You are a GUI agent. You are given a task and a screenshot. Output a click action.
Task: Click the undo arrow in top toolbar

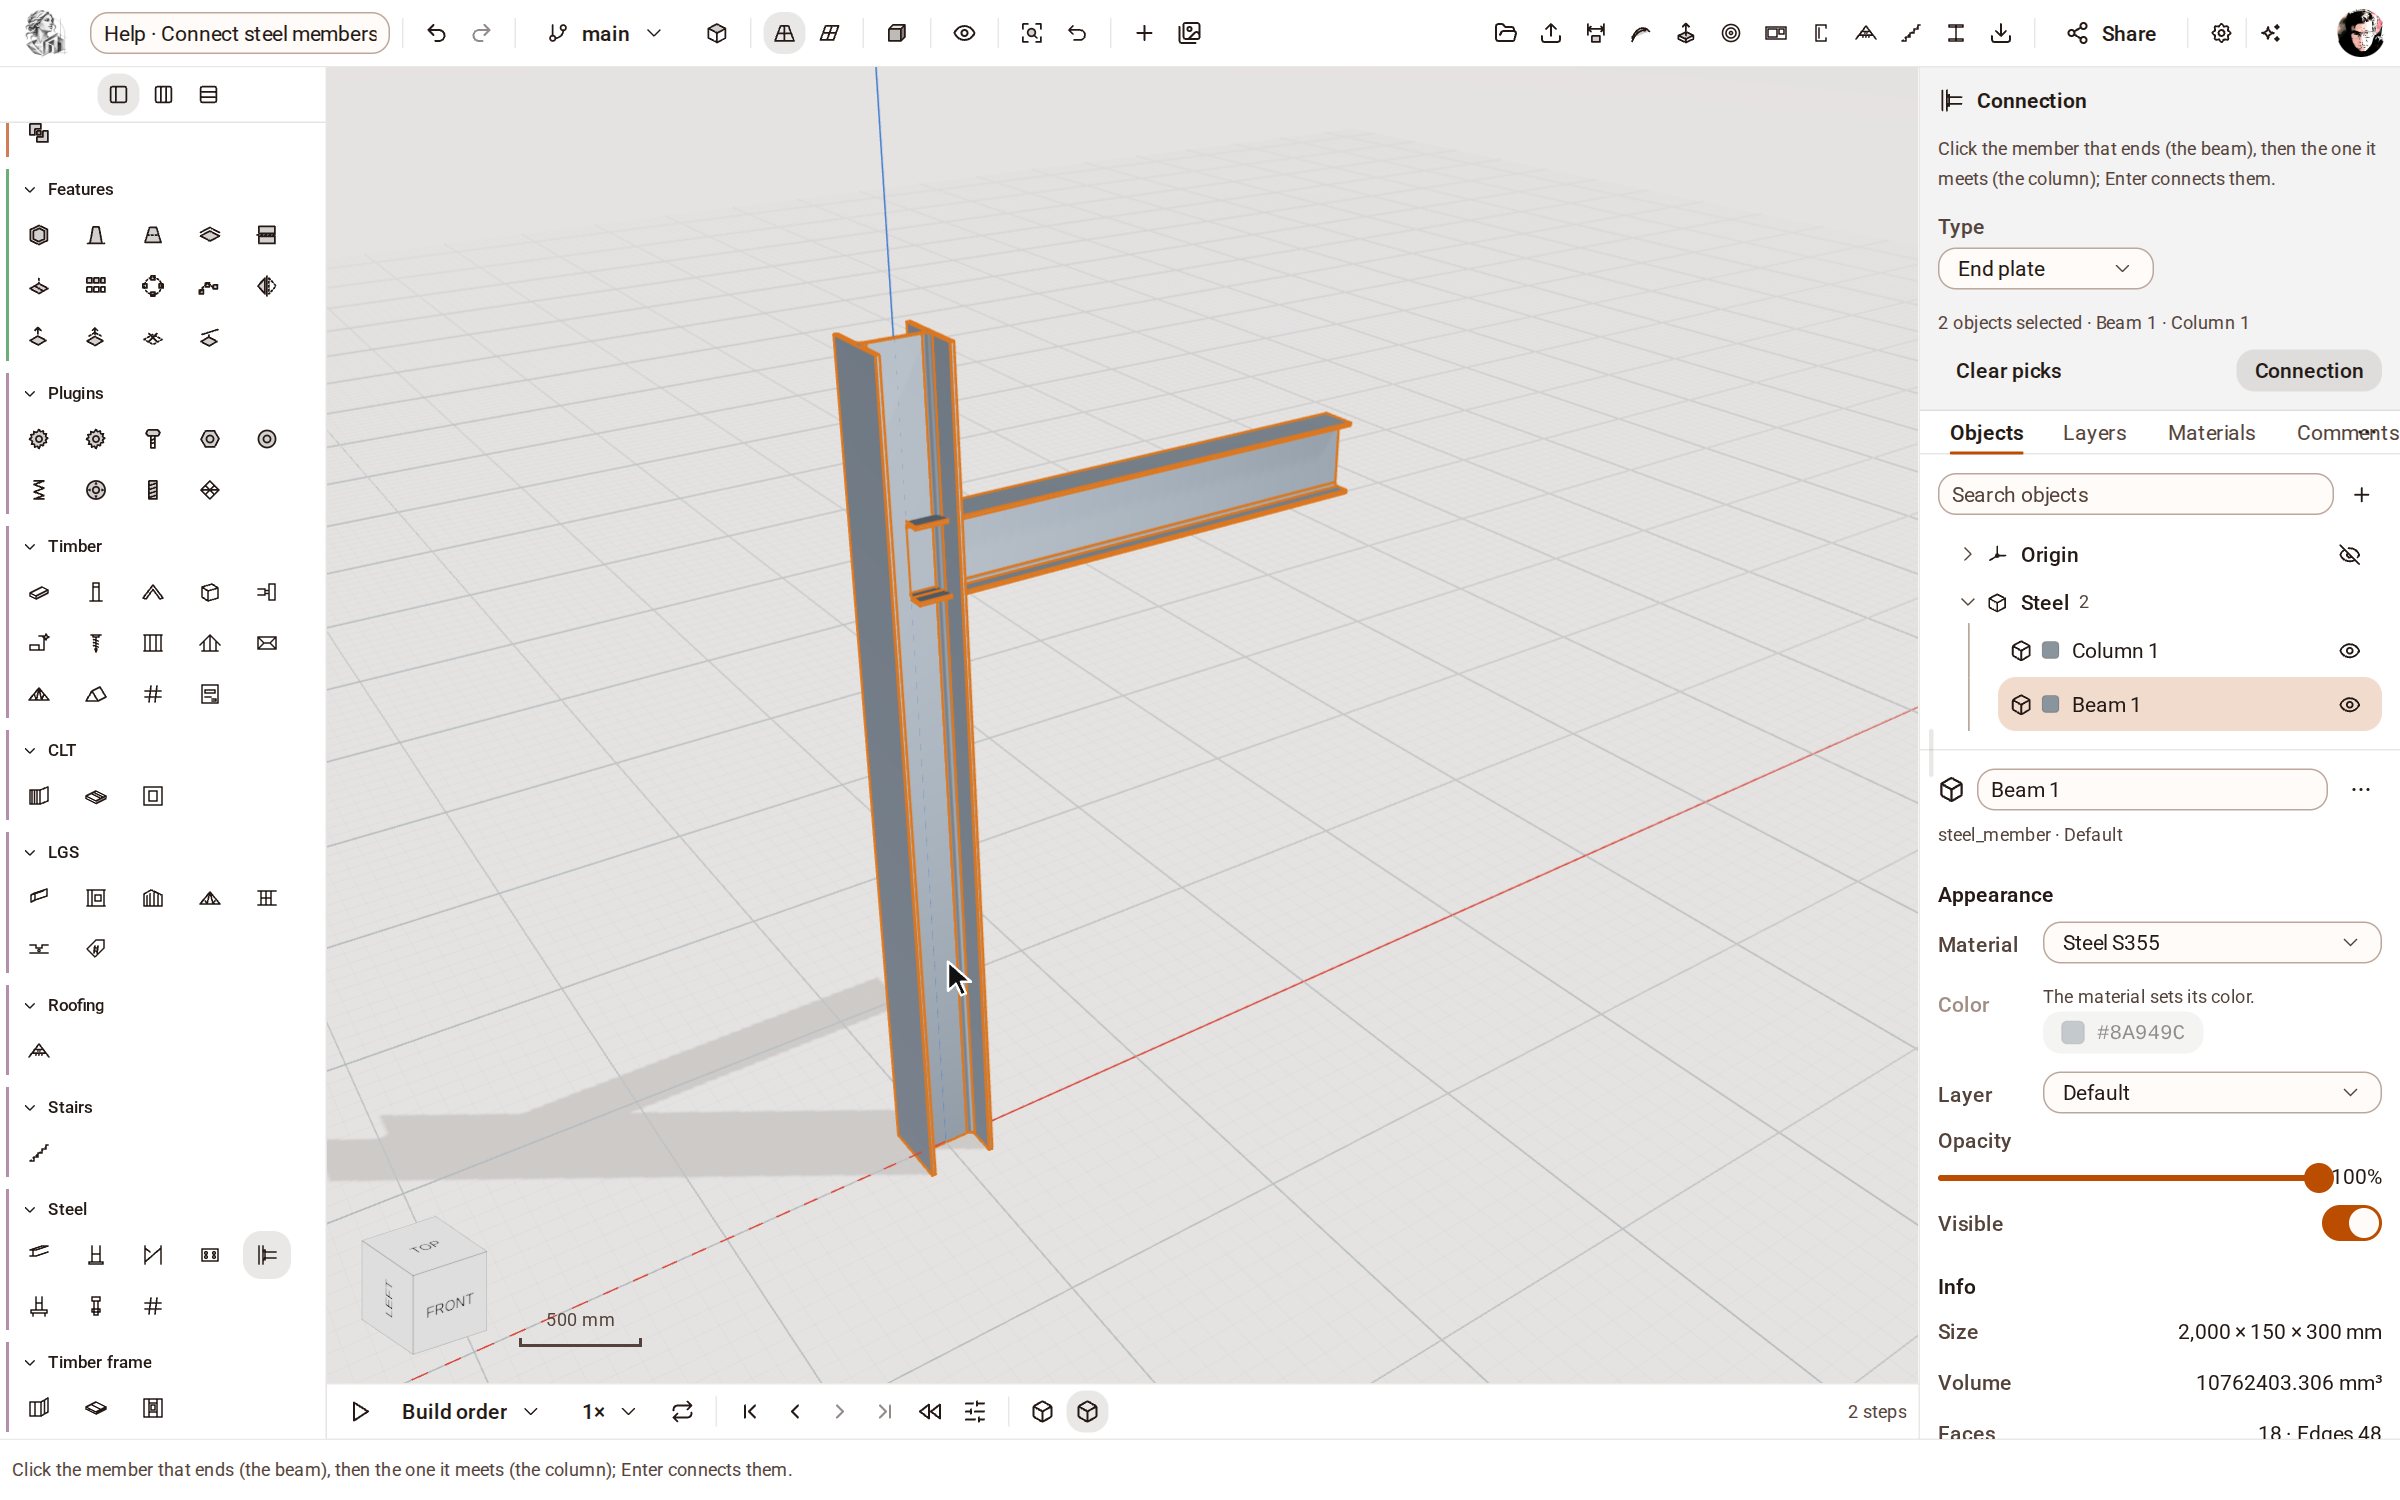coord(436,33)
